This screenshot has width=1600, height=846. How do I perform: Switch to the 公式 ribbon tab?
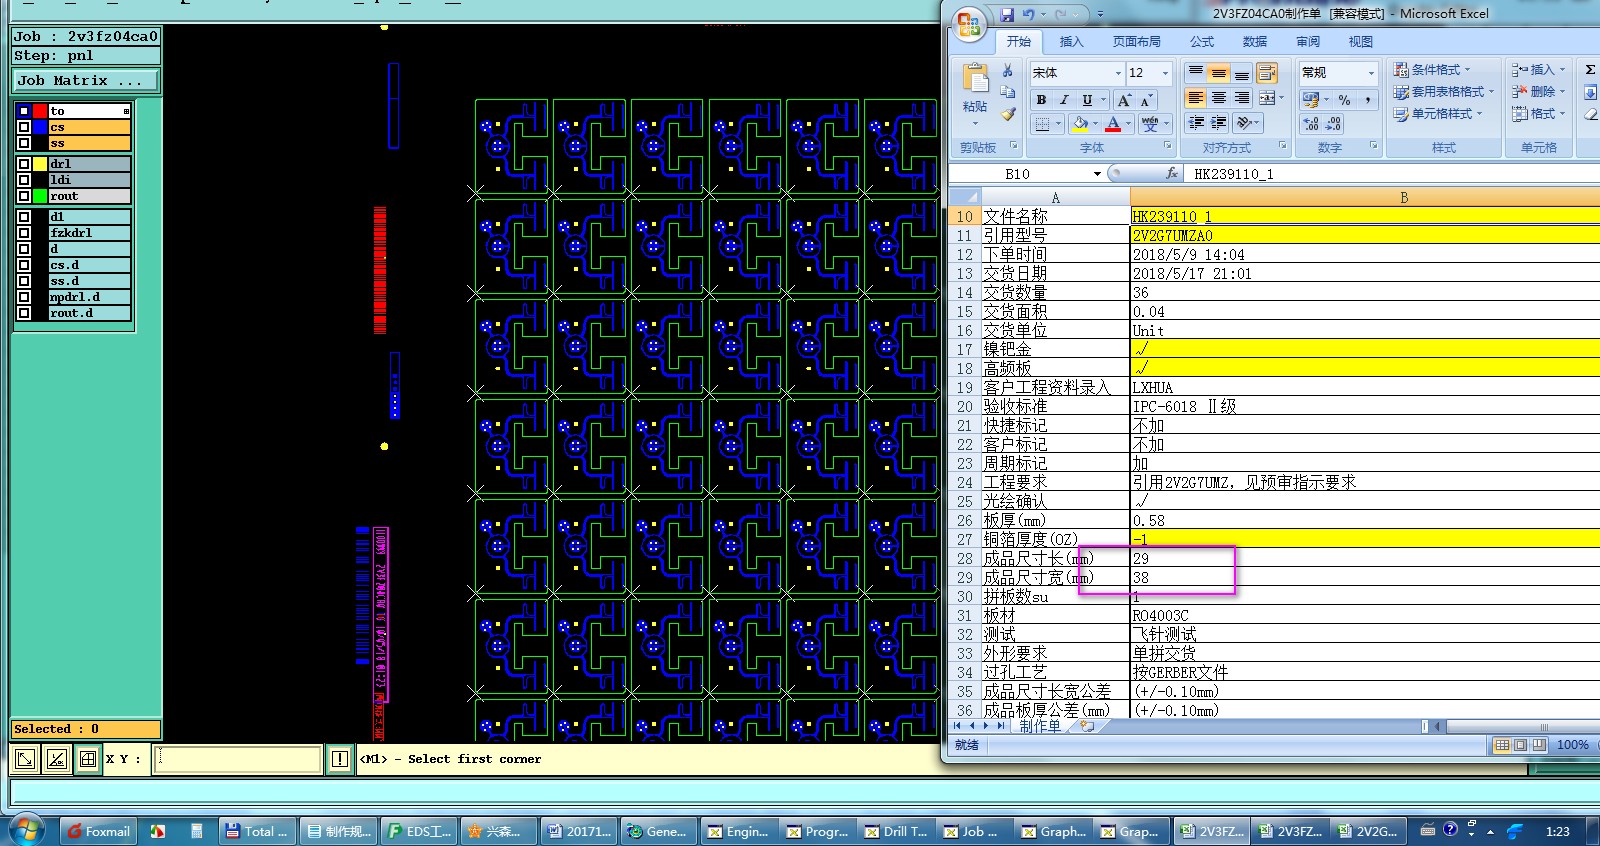[1202, 42]
